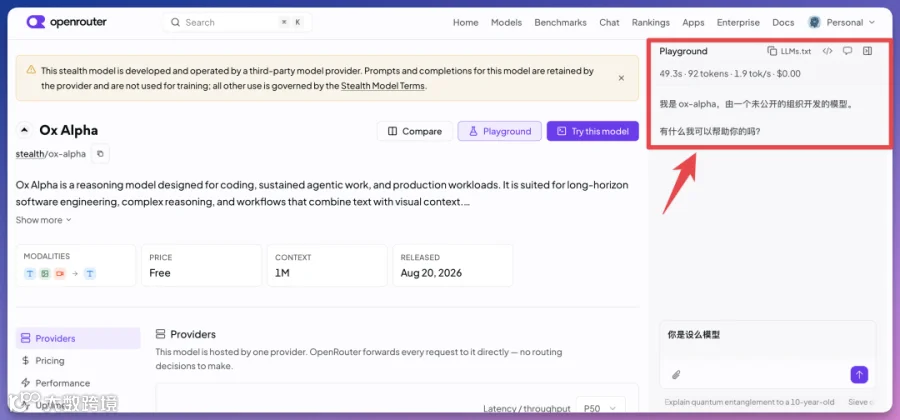Viewport: 900px width, 420px height.
Task: Click the 1M context value
Action: 282,273
